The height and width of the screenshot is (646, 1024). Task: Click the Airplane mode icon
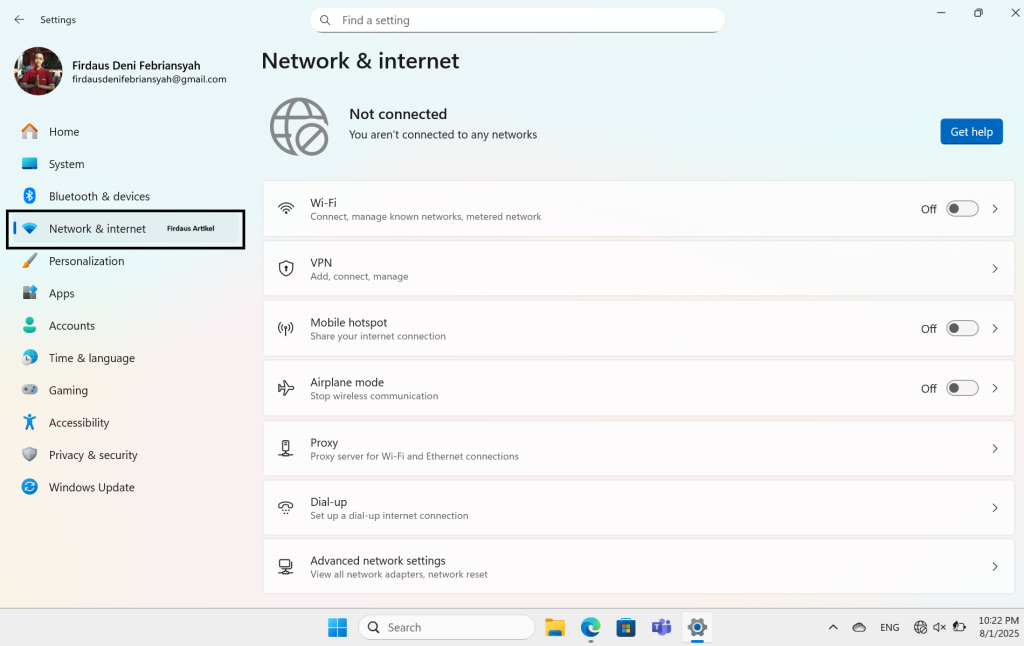286,388
